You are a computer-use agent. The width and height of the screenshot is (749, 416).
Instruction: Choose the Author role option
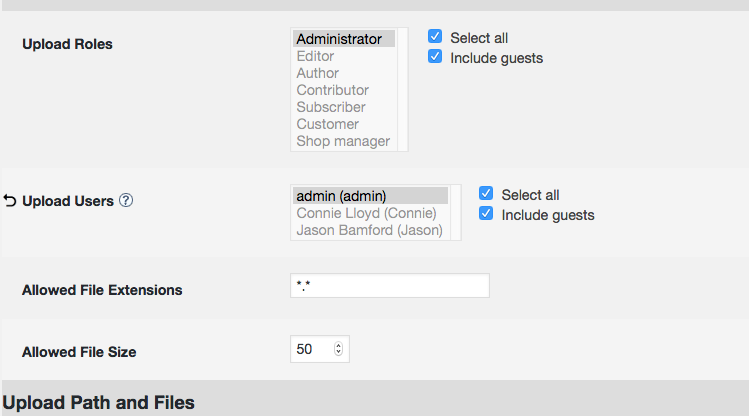(344, 73)
